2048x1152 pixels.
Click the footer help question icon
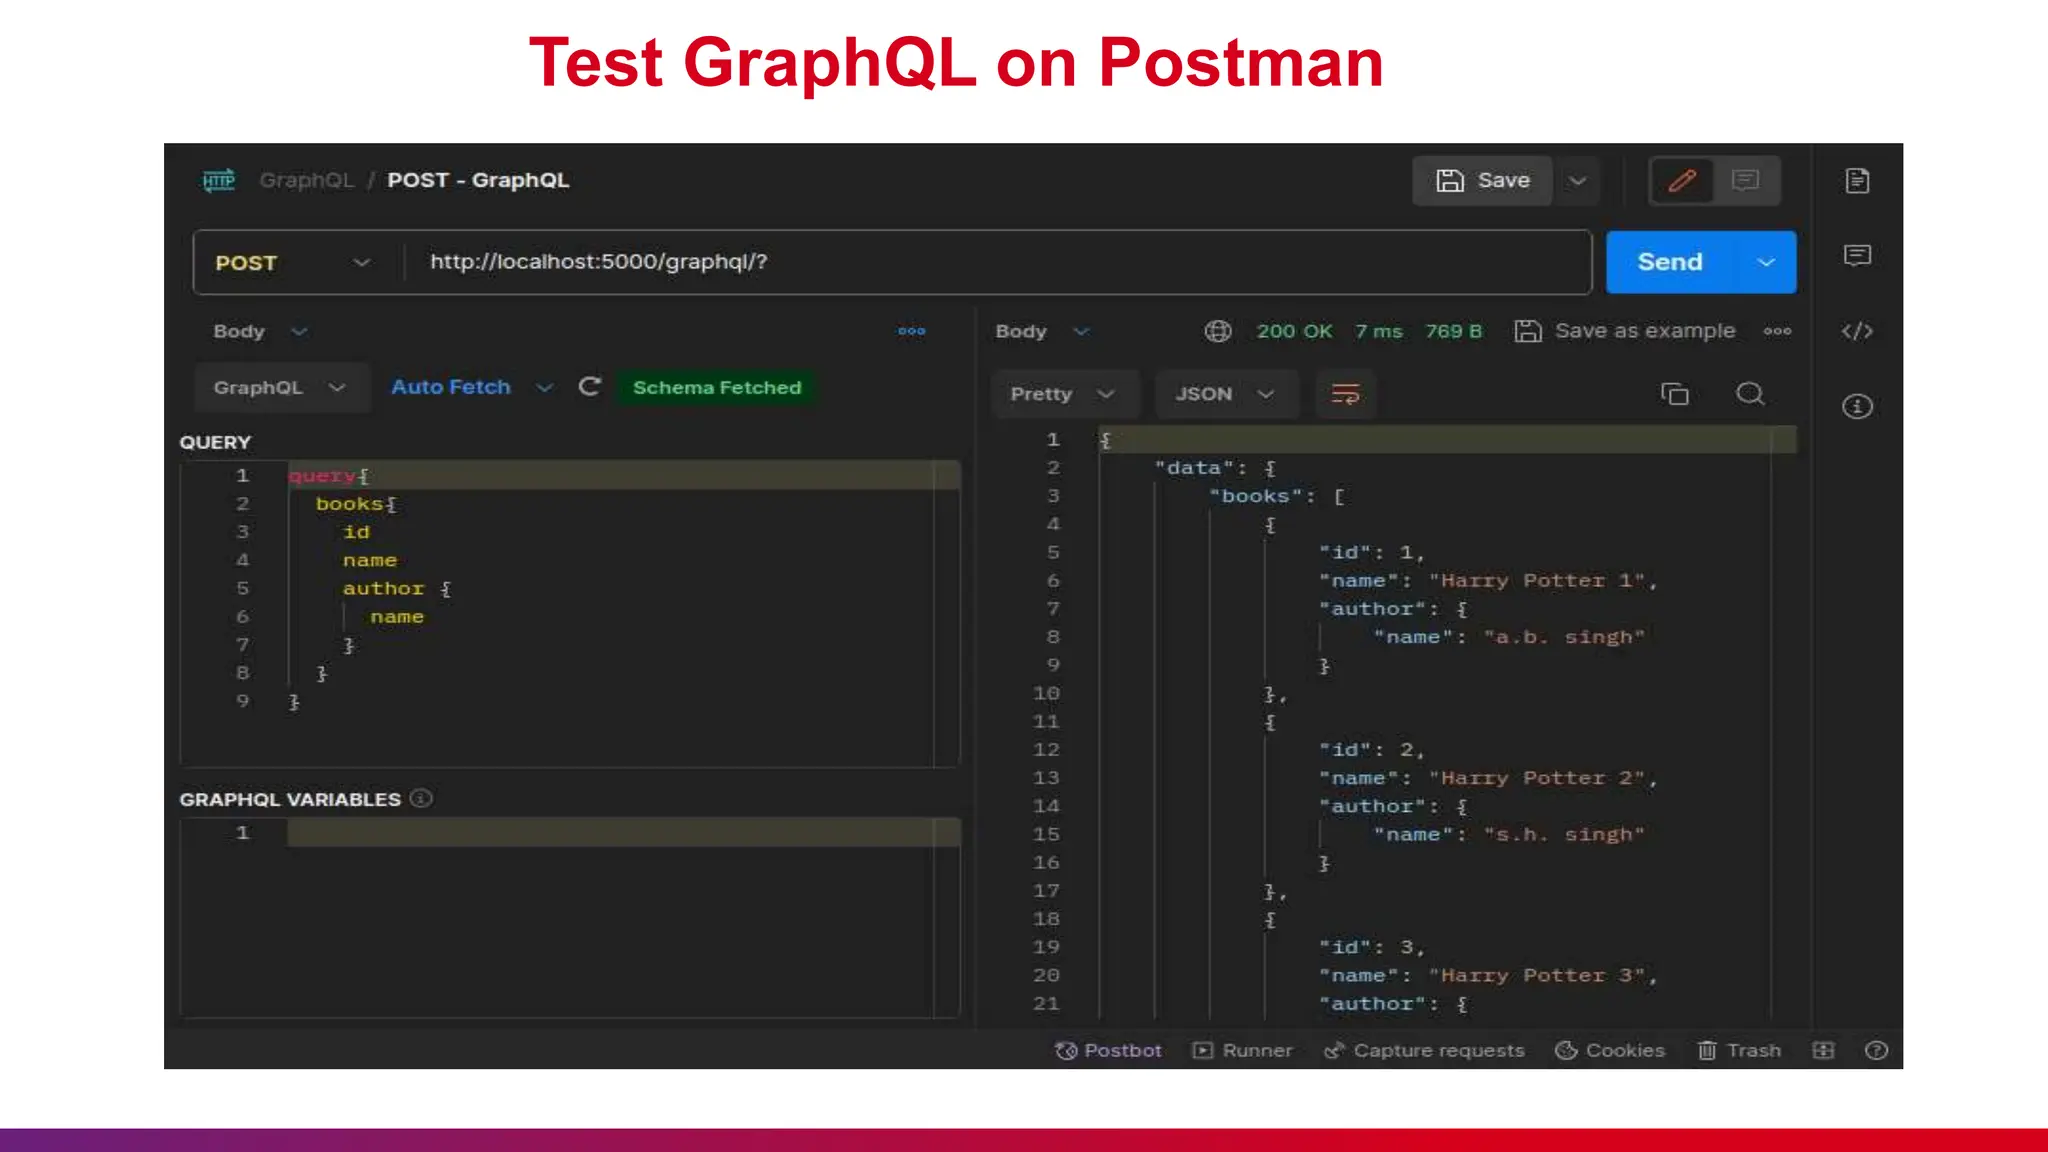(1876, 1050)
